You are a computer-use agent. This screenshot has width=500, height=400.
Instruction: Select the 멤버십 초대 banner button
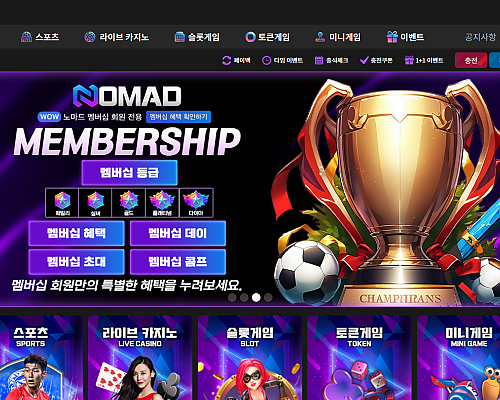point(76,261)
